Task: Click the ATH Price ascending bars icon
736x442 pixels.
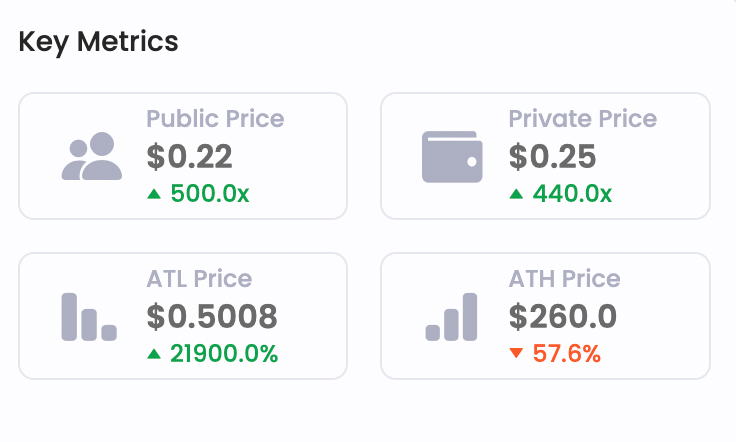Action: click(451, 317)
